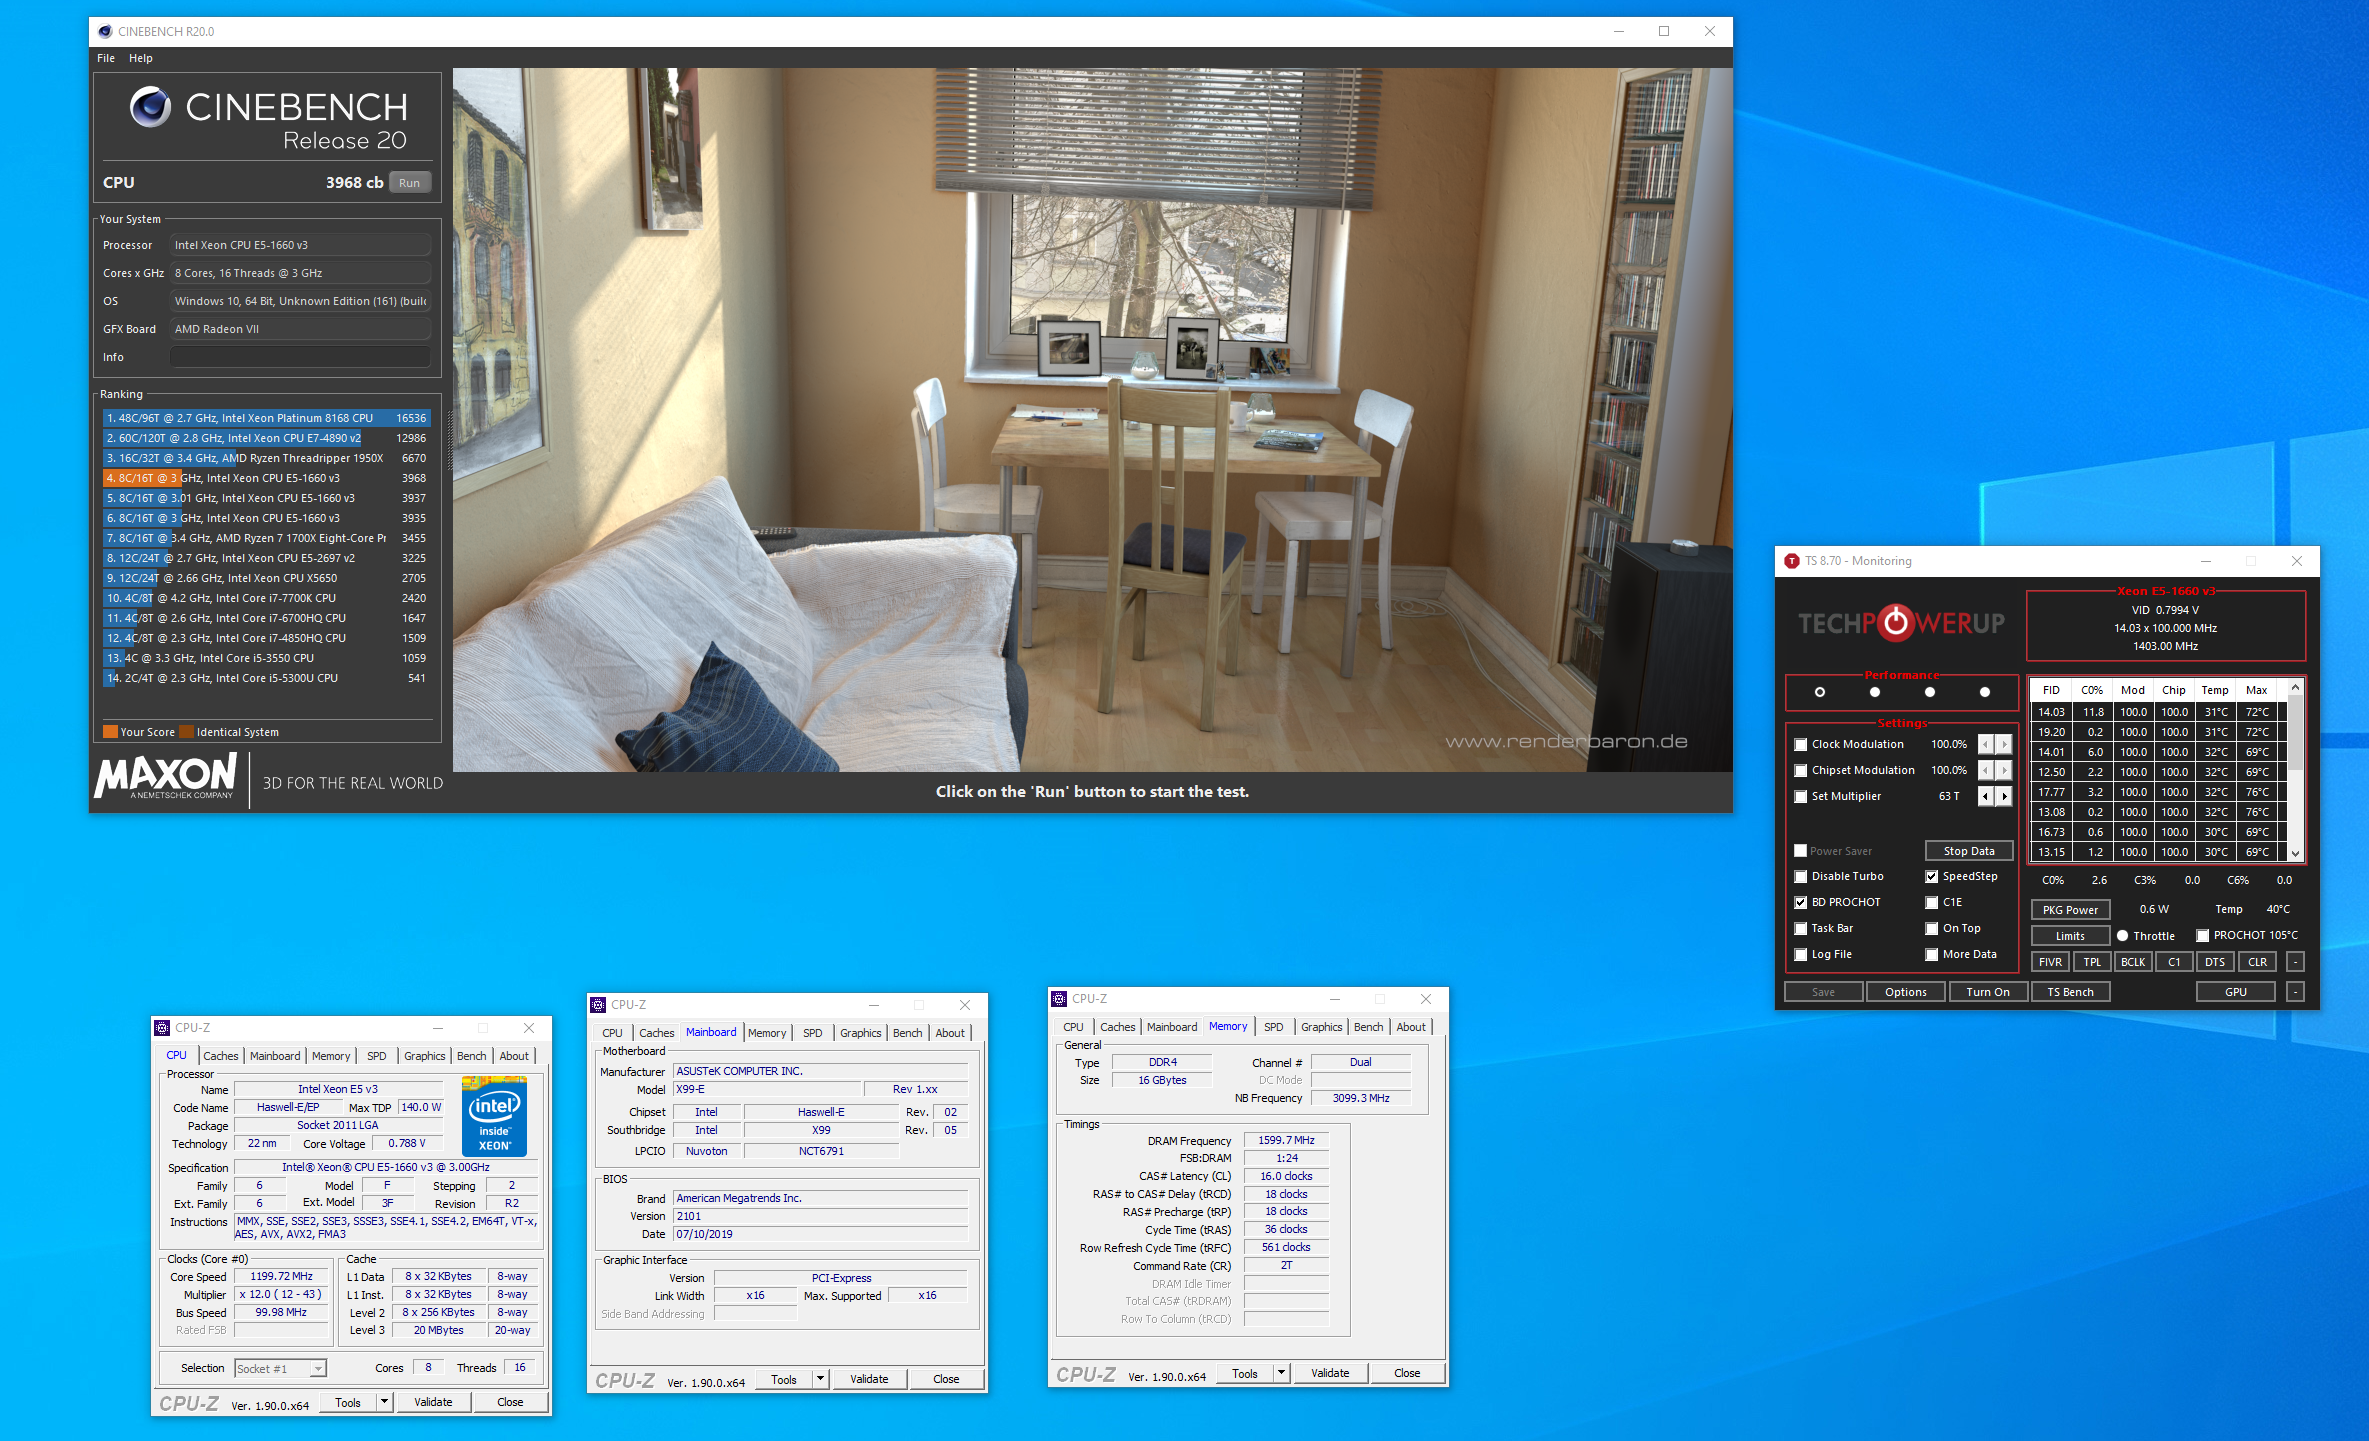This screenshot has height=1441, width=2369.
Task: Select the first Performance profile radio button
Action: [1820, 692]
